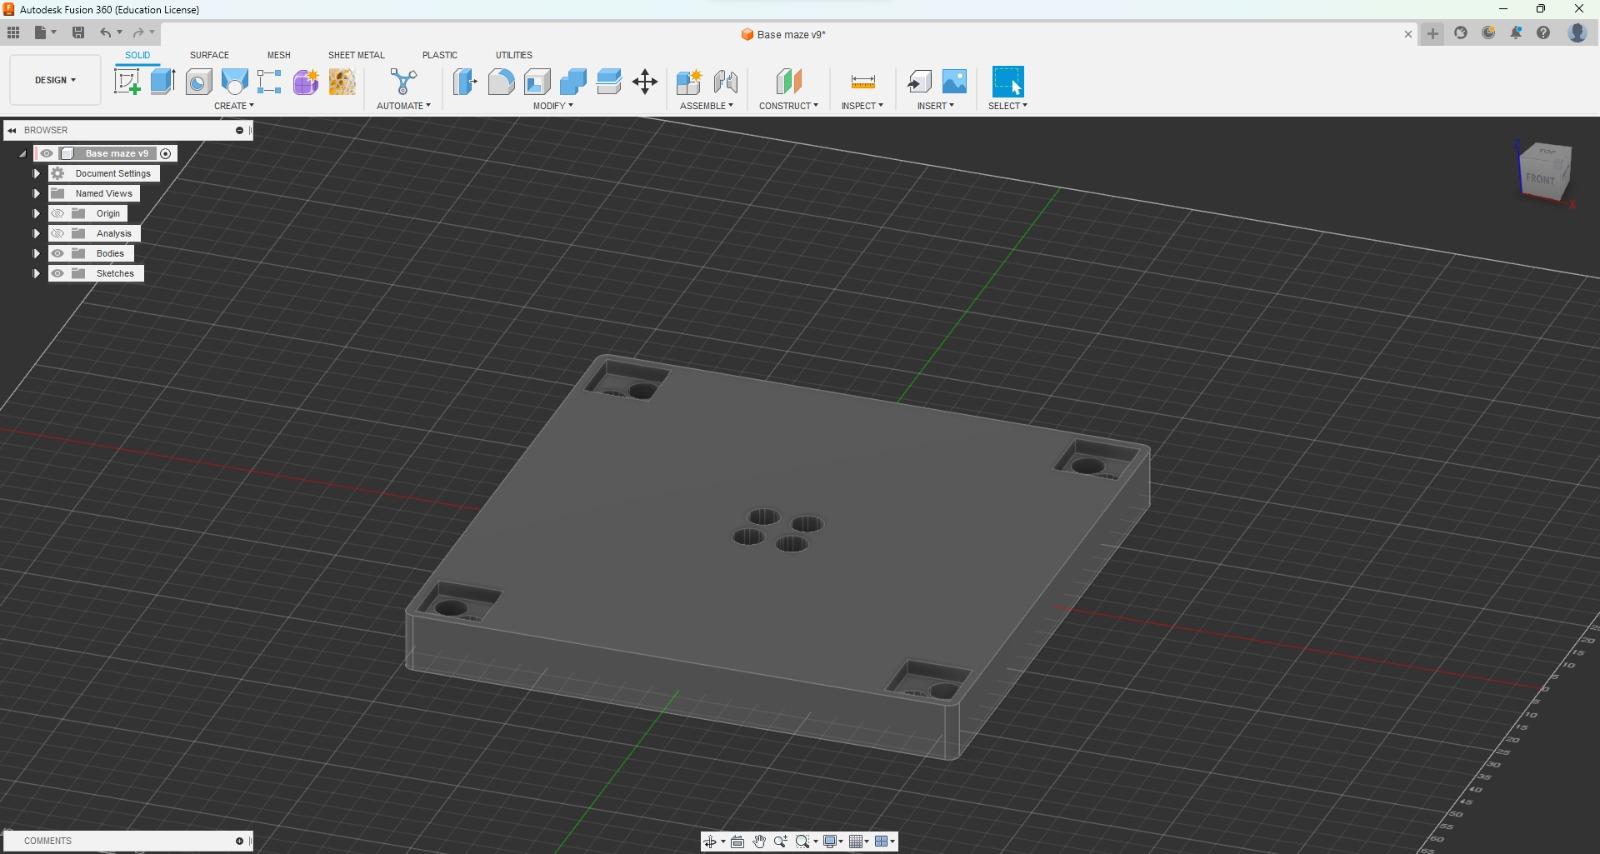Switch to the SURFACE tab
Image resolution: width=1600 pixels, height=854 pixels.
(x=210, y=55)
